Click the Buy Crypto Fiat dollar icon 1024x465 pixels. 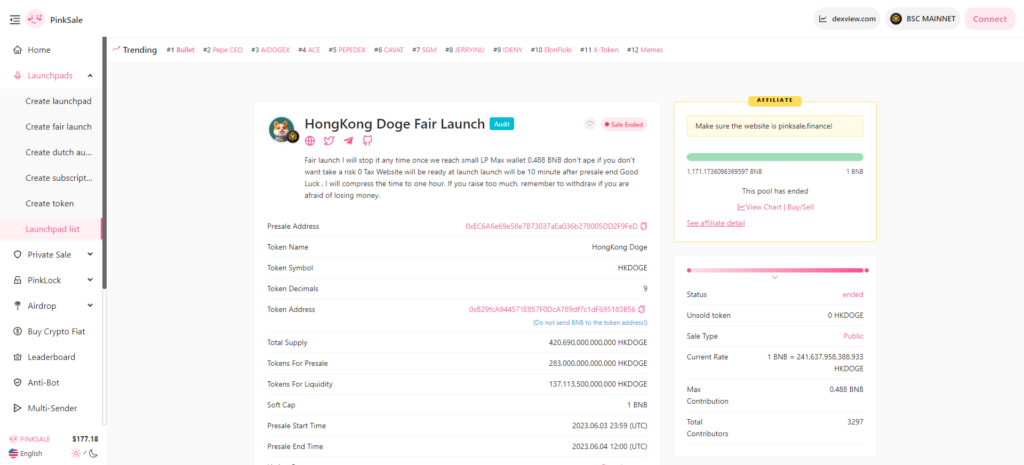[18, 332]
